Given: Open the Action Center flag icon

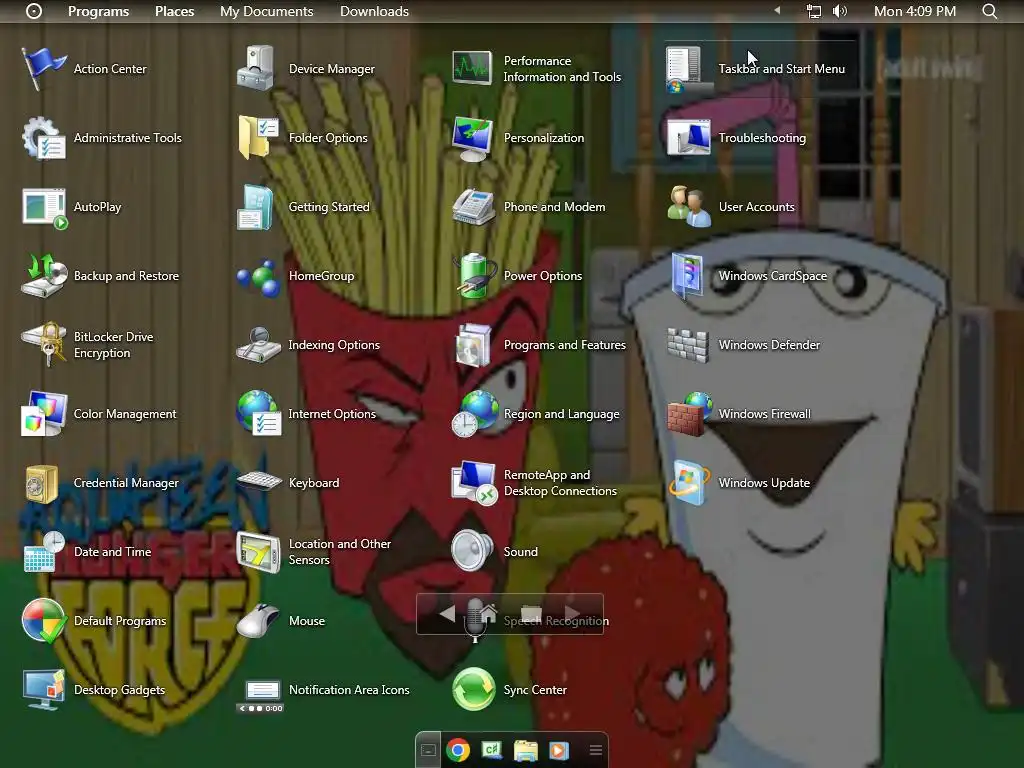Looking at the screenshot, I should pyautogui.click(x=43, y=69).
